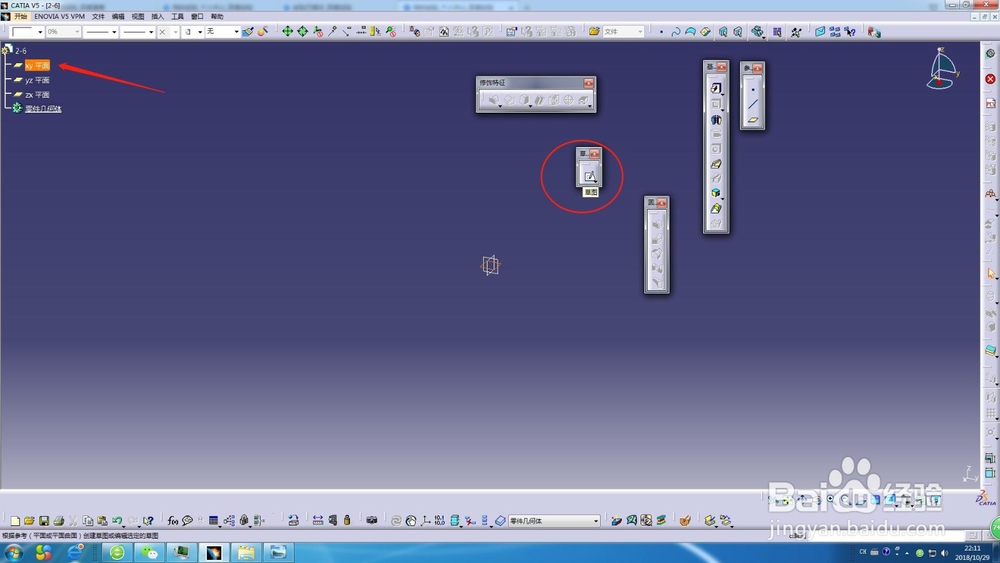This screenshot has width=1000, height=563.
Task: Open the graphic color dropdown
Action: click(x=27, y=32)
